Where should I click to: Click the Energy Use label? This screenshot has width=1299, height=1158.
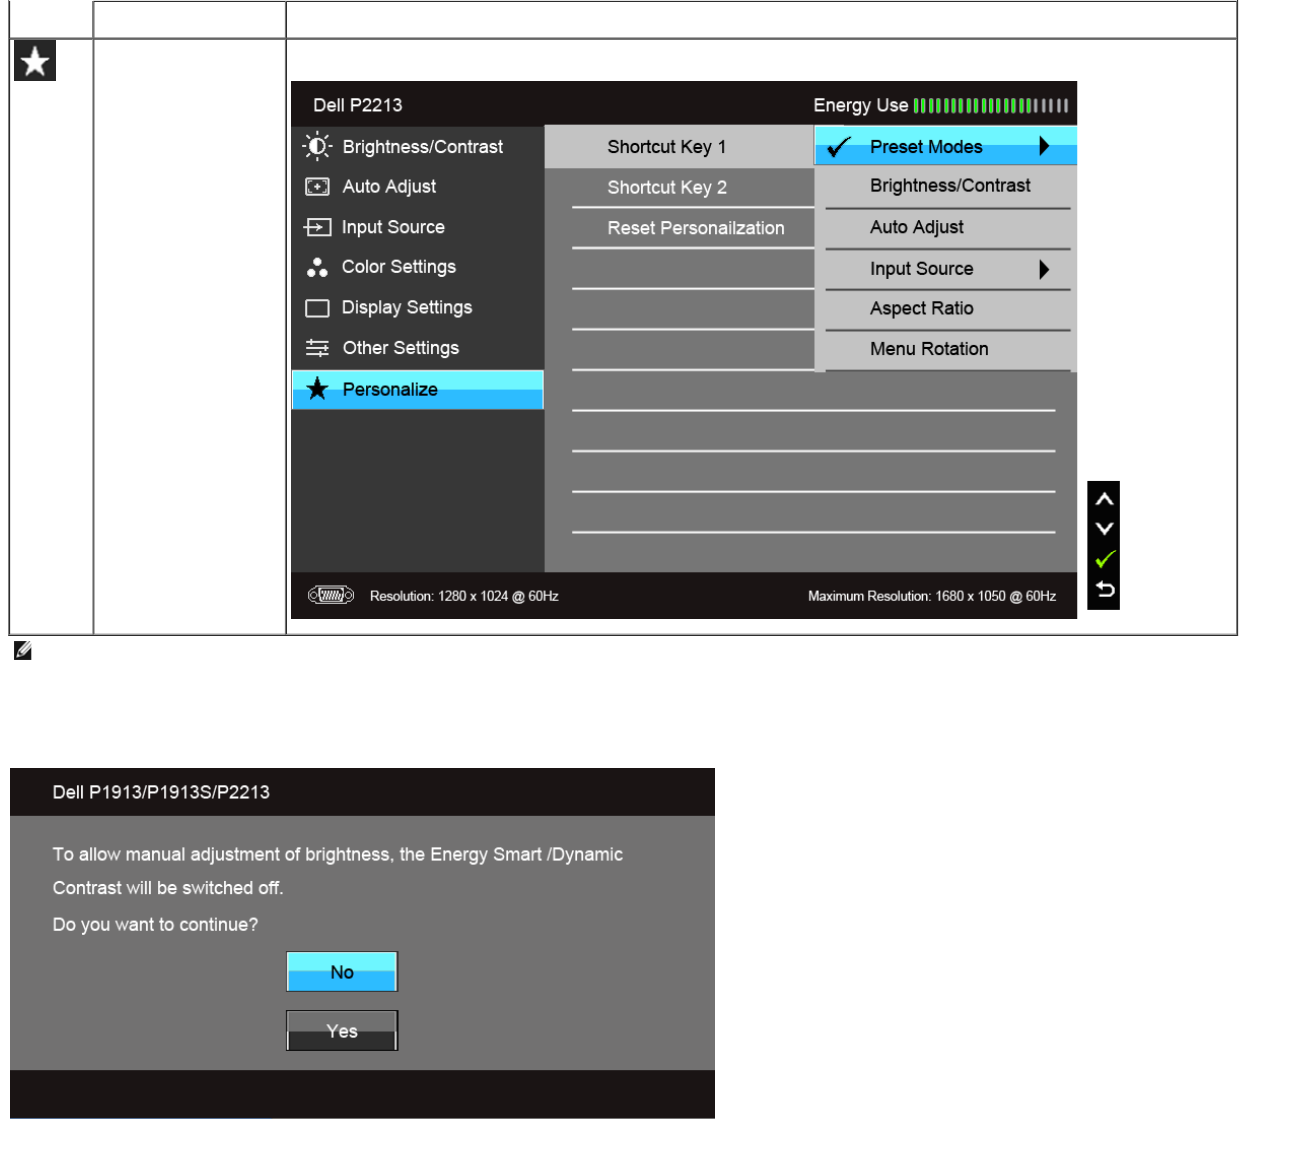tap(861, 105)
